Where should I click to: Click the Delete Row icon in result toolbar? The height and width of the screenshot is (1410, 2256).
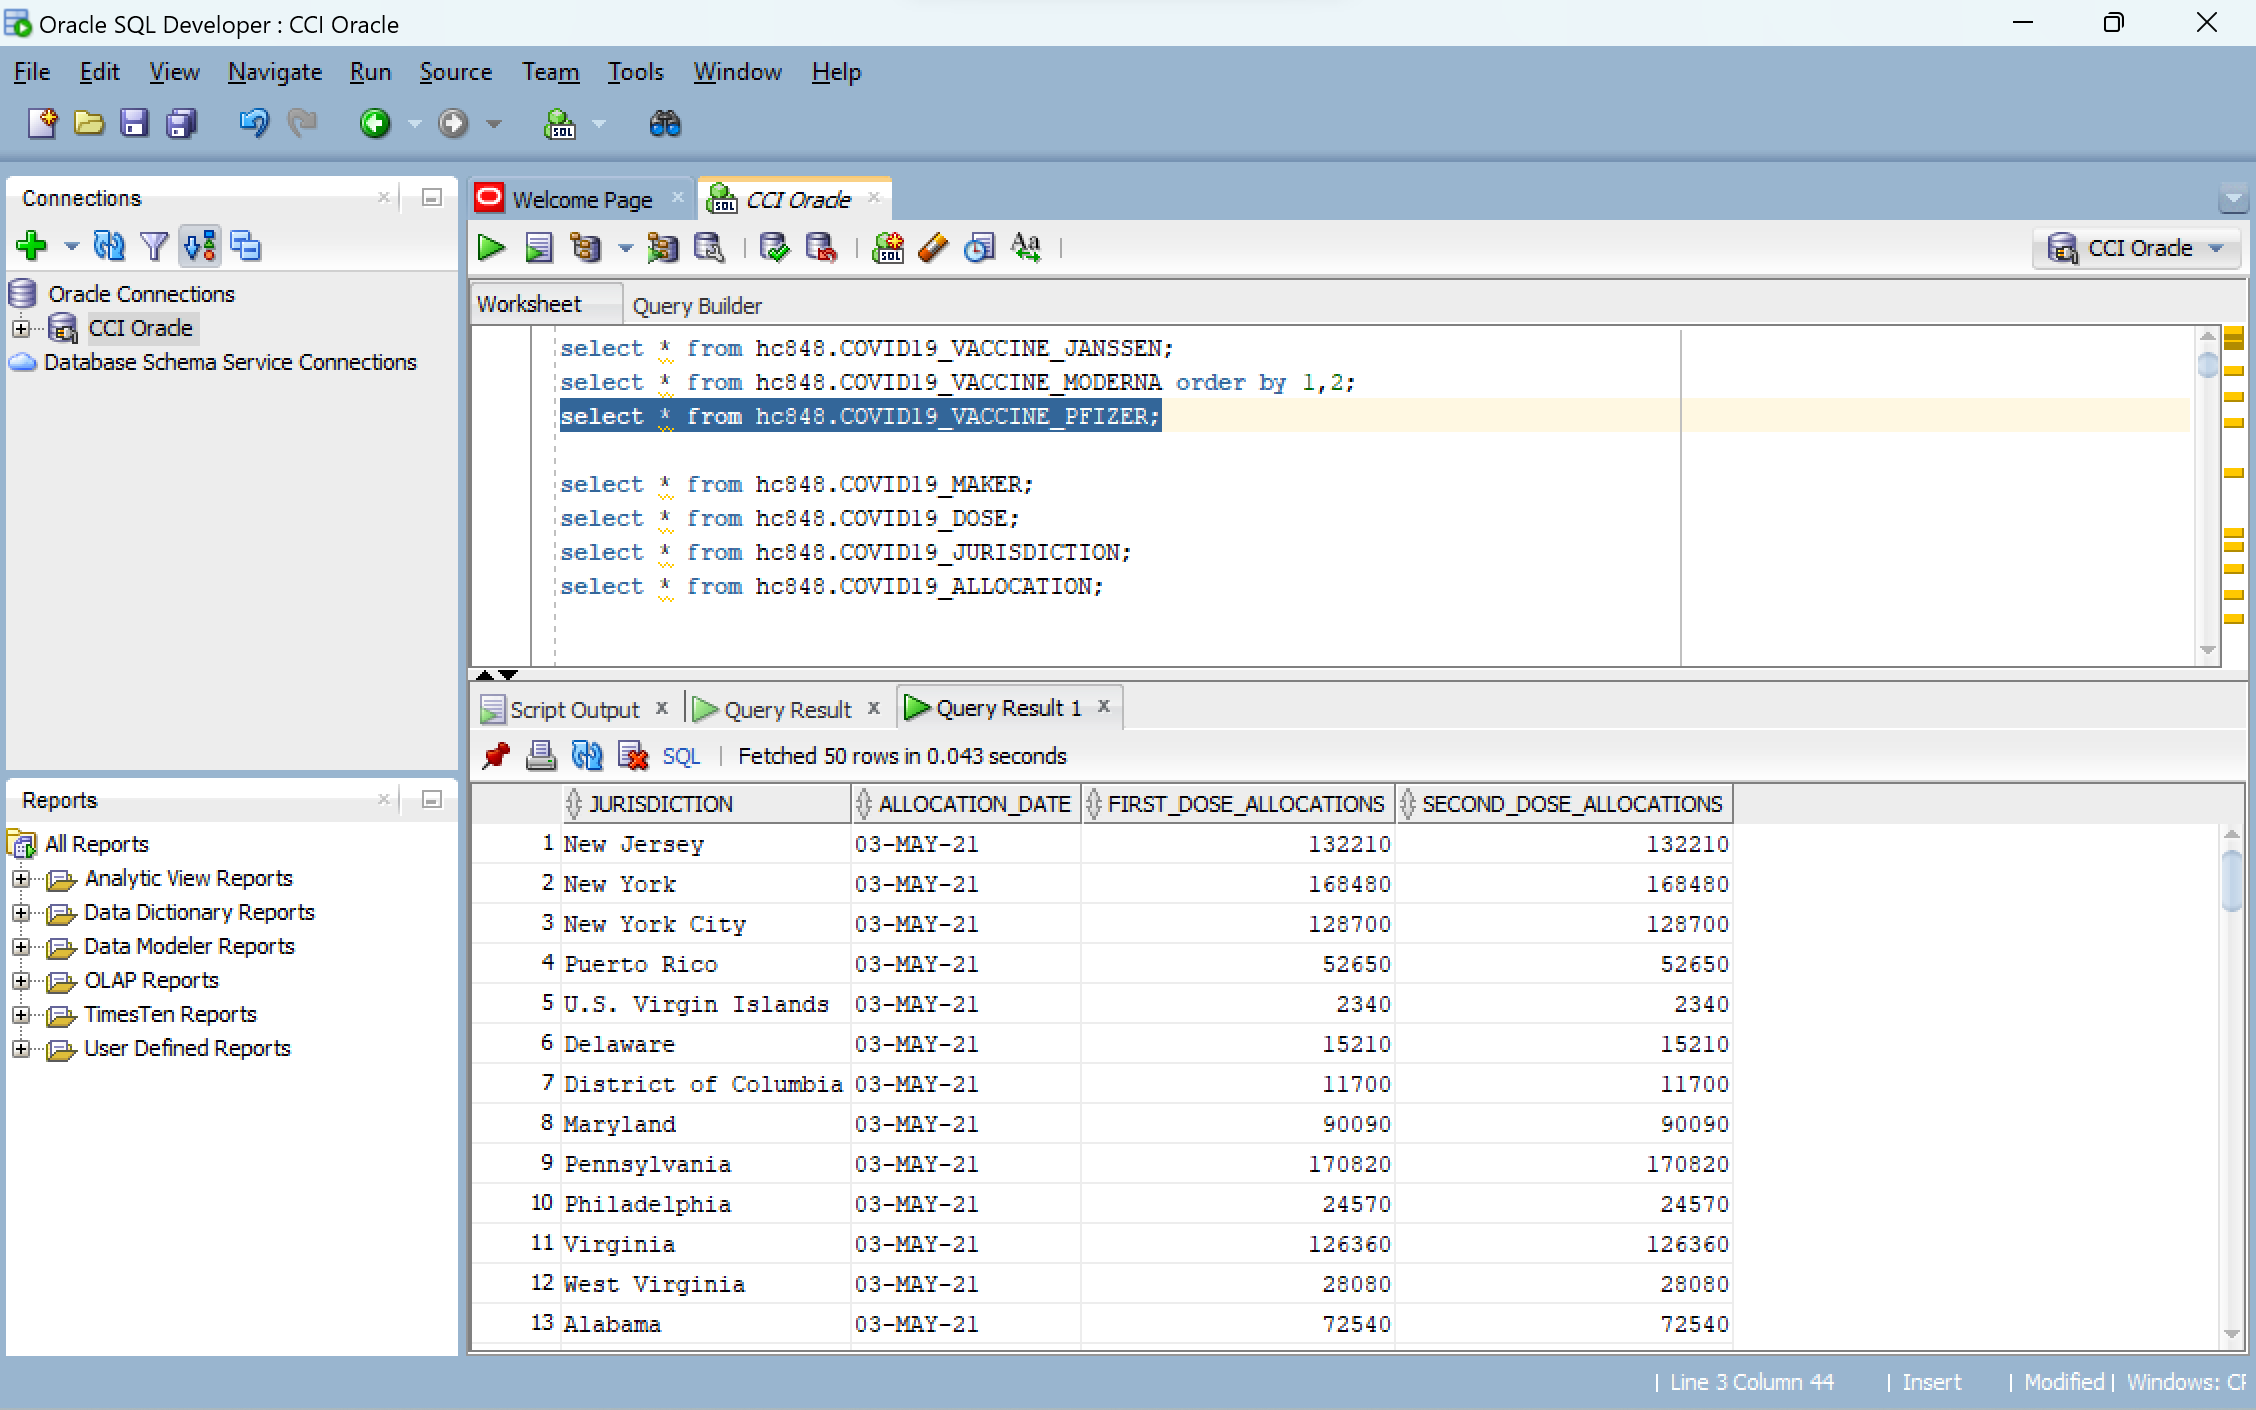point(633,756)
